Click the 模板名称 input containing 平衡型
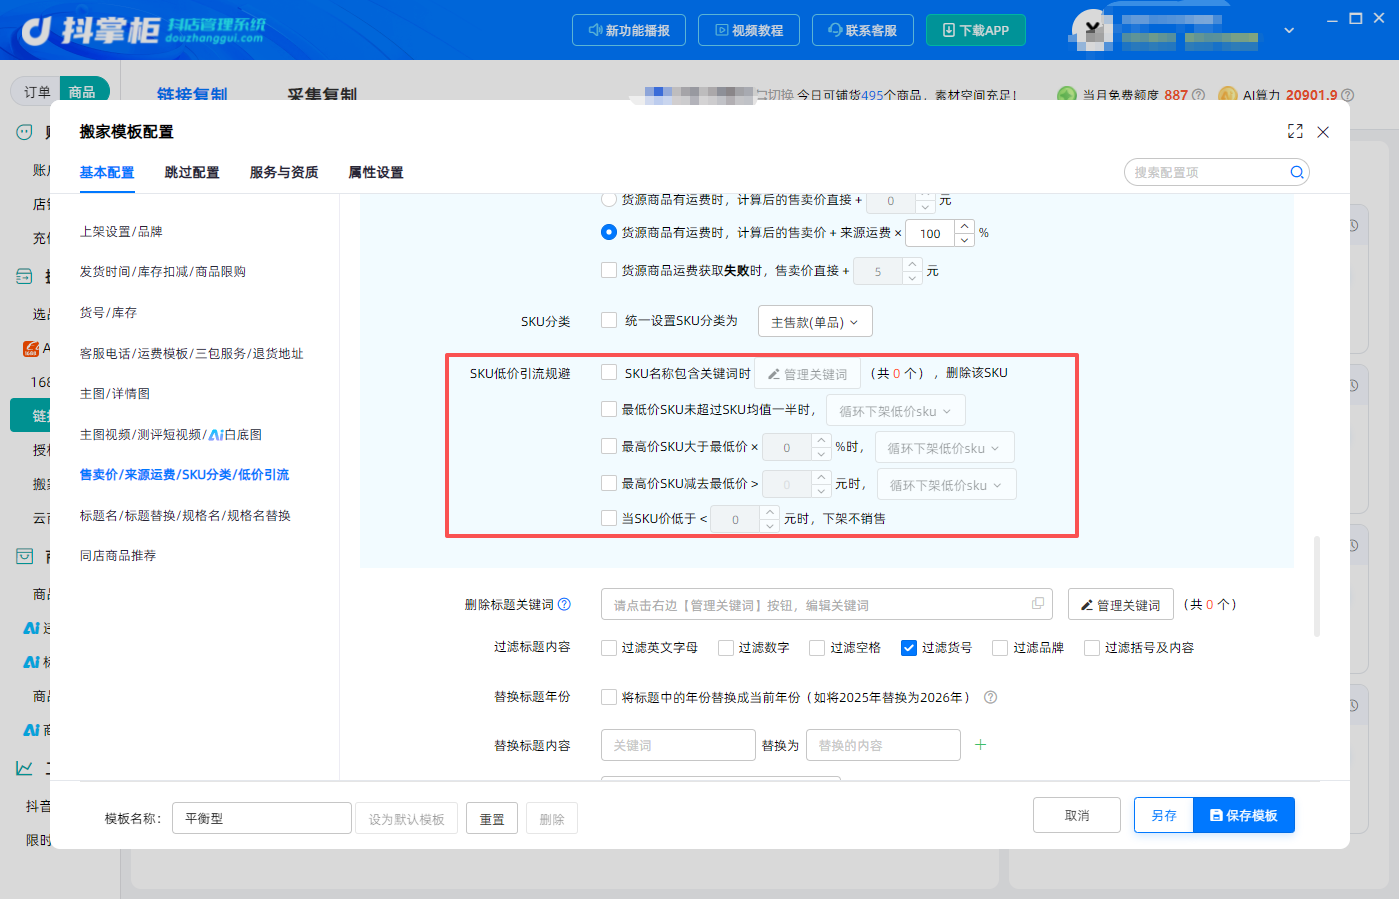 pyautogui.click(x=262, y=818)
